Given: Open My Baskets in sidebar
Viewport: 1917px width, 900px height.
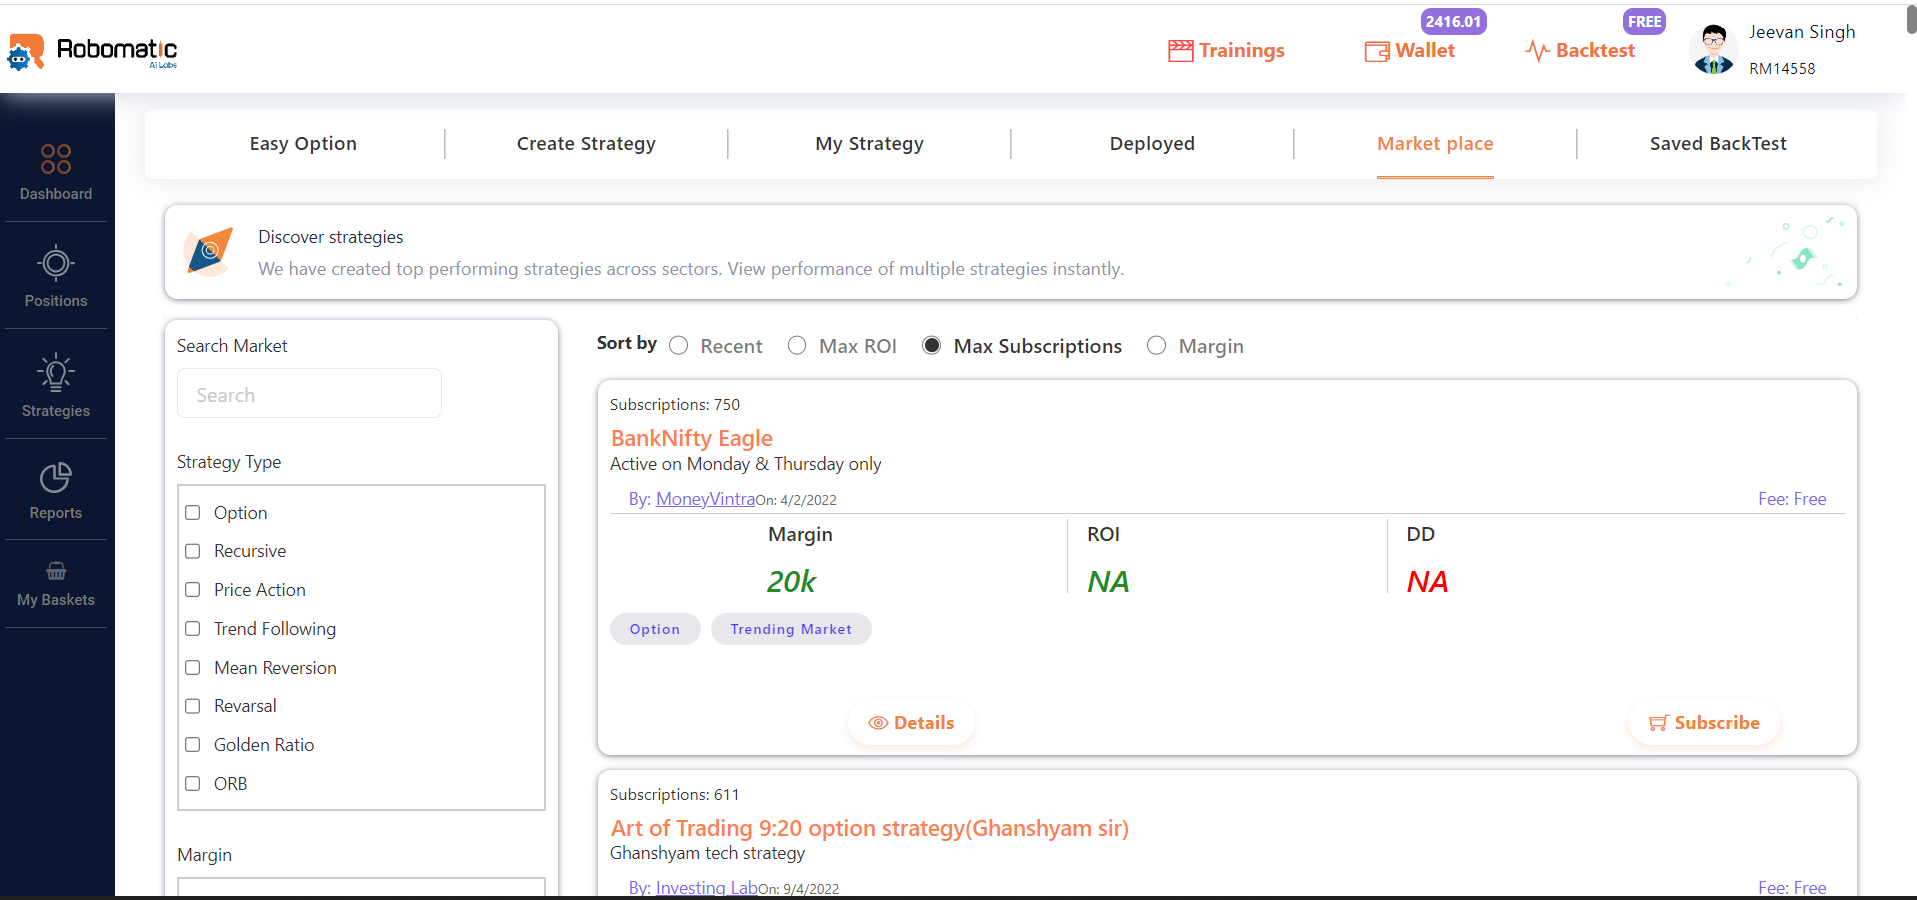Looking at the screenshot, I should [x=56, y=585].
